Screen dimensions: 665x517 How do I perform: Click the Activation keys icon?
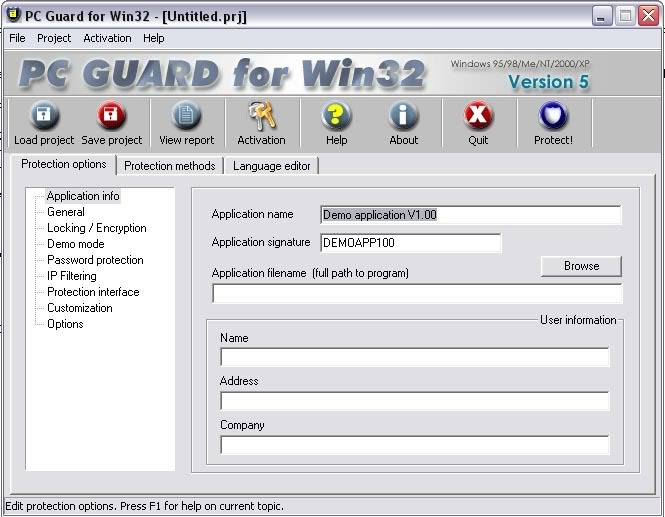click(x=262, y=115)
